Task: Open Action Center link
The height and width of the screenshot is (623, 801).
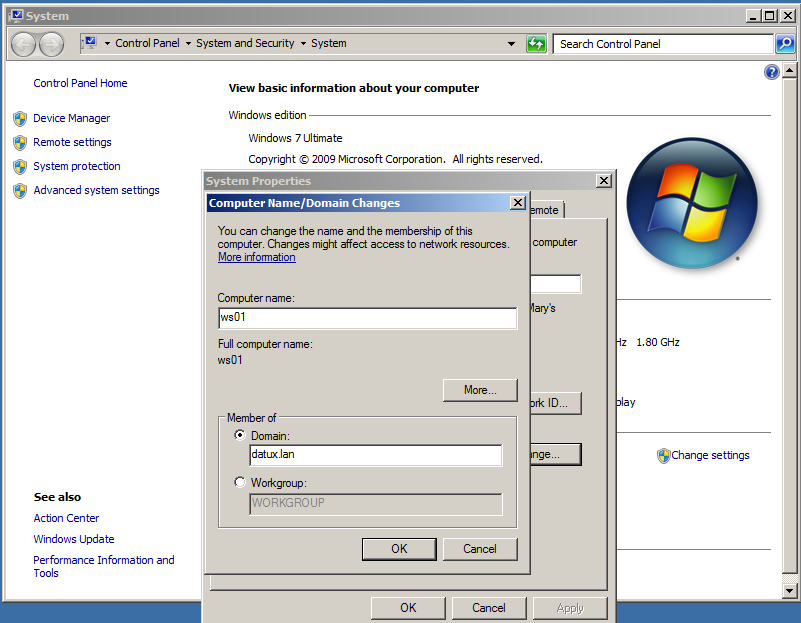Action: [66, 518]
